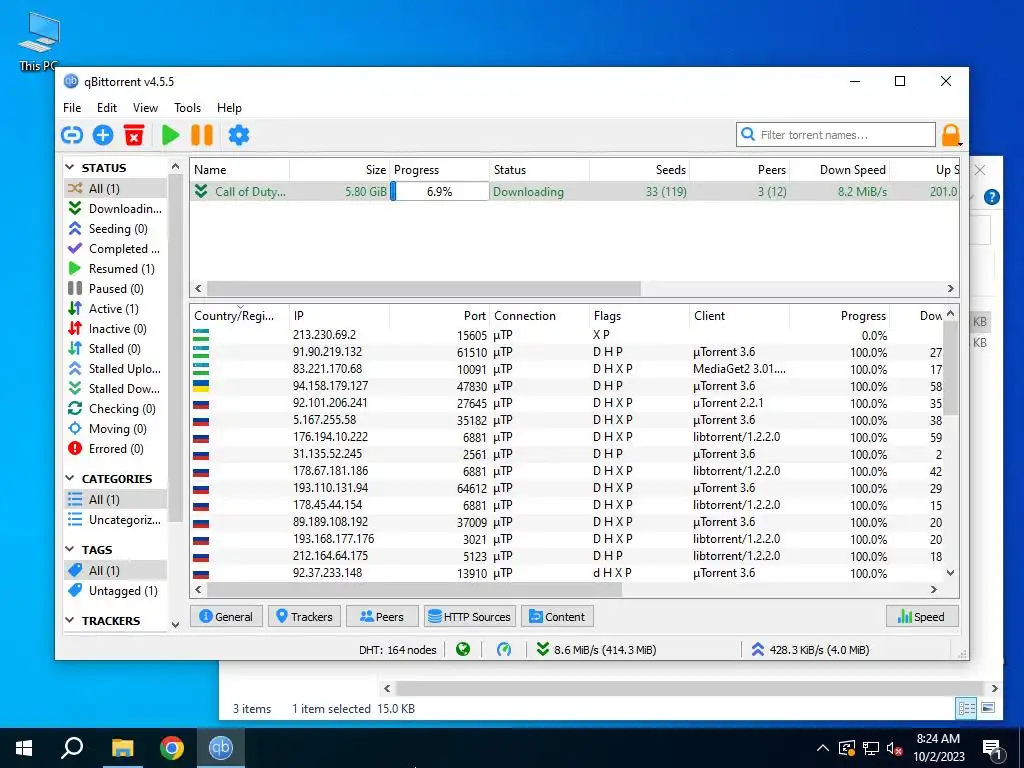Open File Explorer from the taskbar
Screen dimensions: 1024x768
point(122,748)
